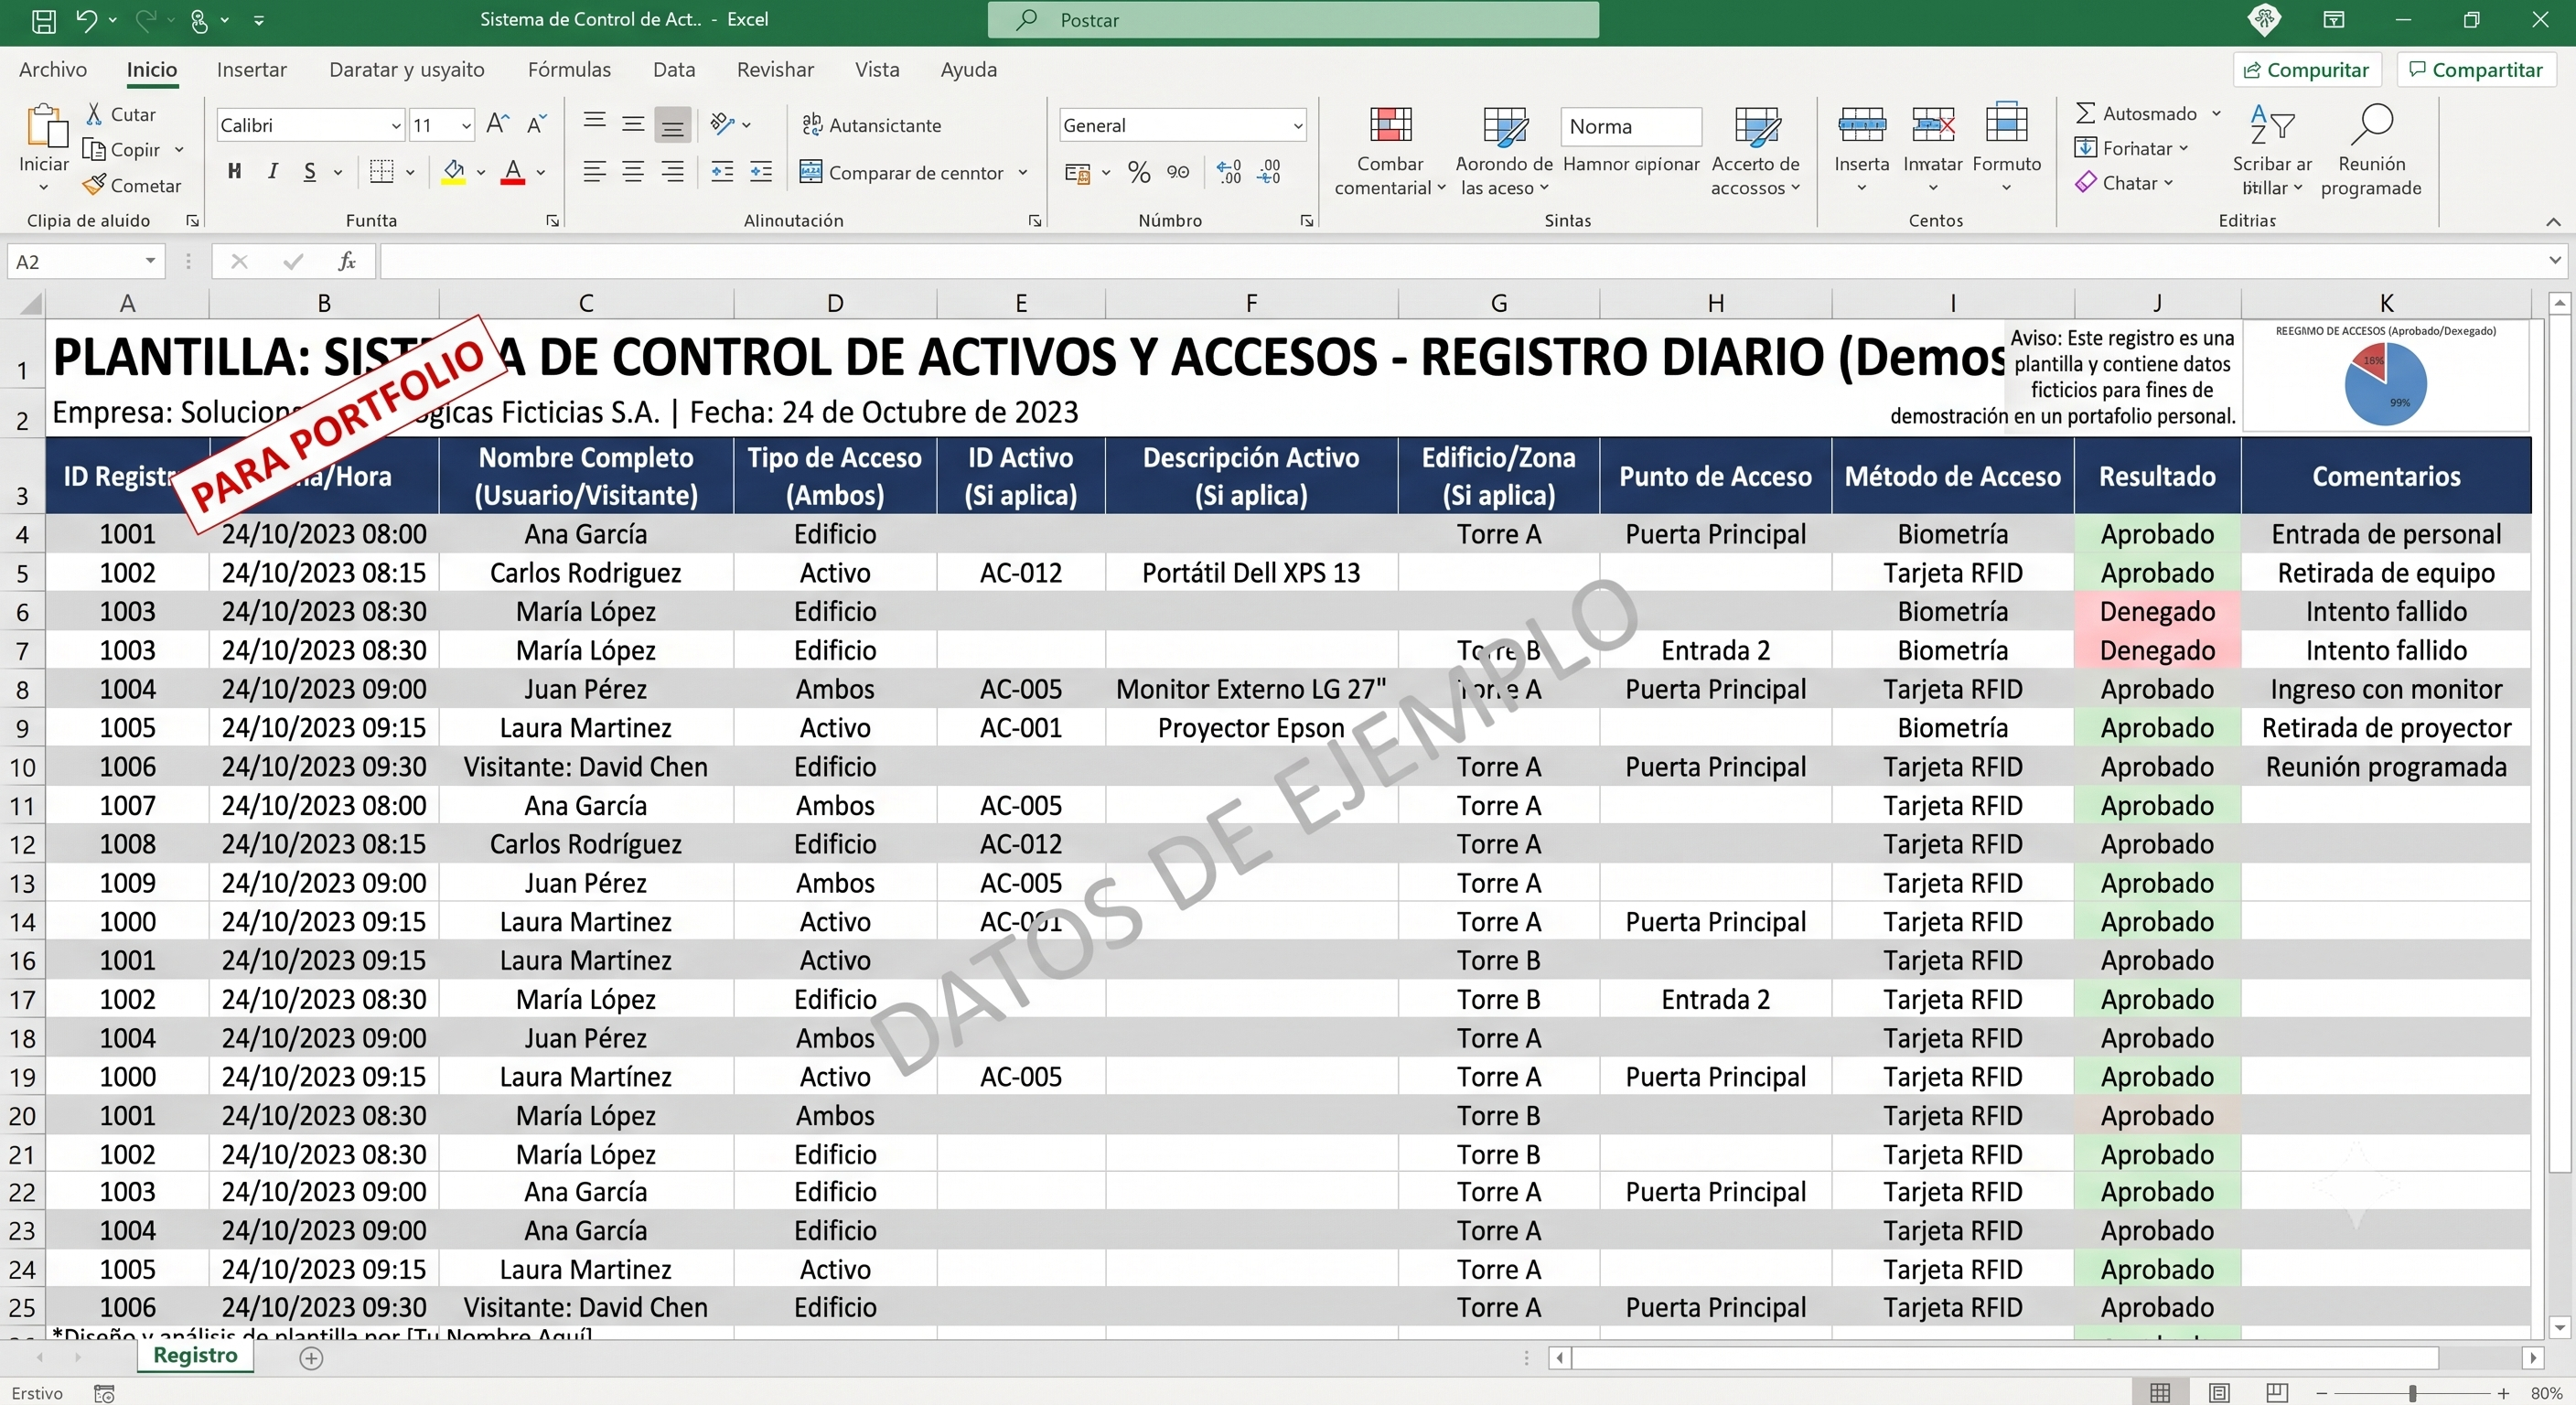Viewport: 2576px width, 1405px height.
Task: Switch to the Insertar tab
Action: pyautogui.click(x=252, y=69)
